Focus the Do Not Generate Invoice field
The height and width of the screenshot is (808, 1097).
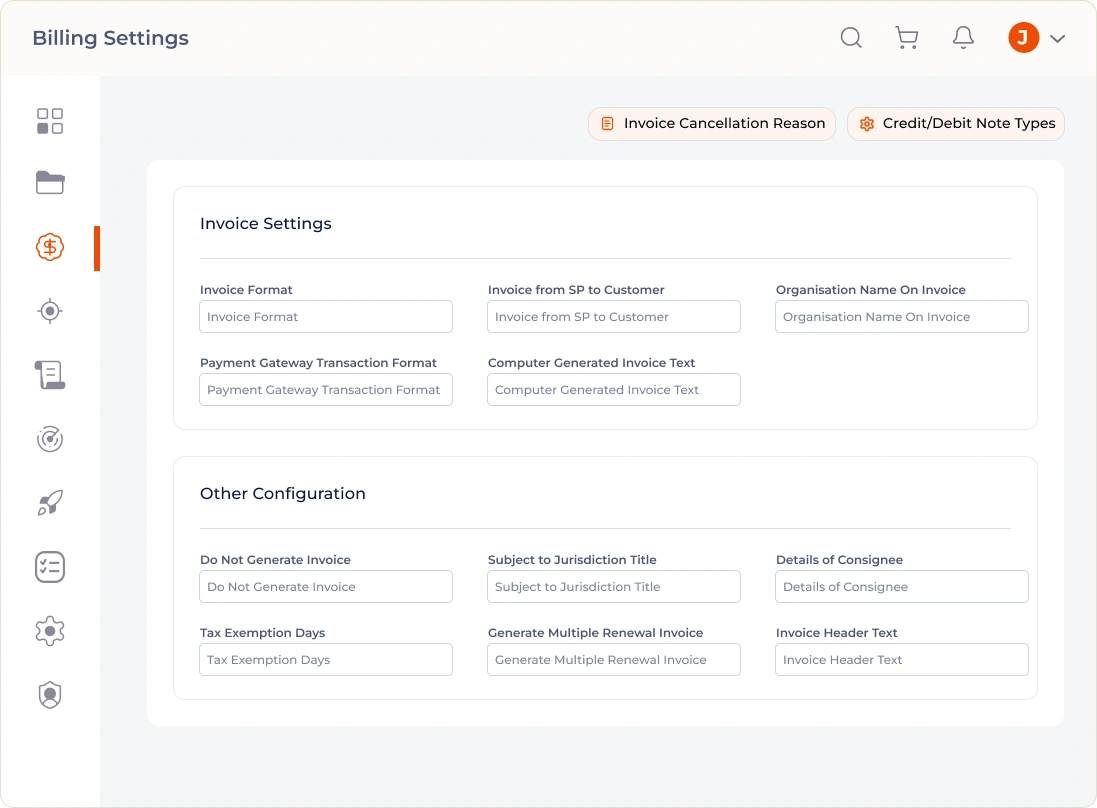[326, 587]
